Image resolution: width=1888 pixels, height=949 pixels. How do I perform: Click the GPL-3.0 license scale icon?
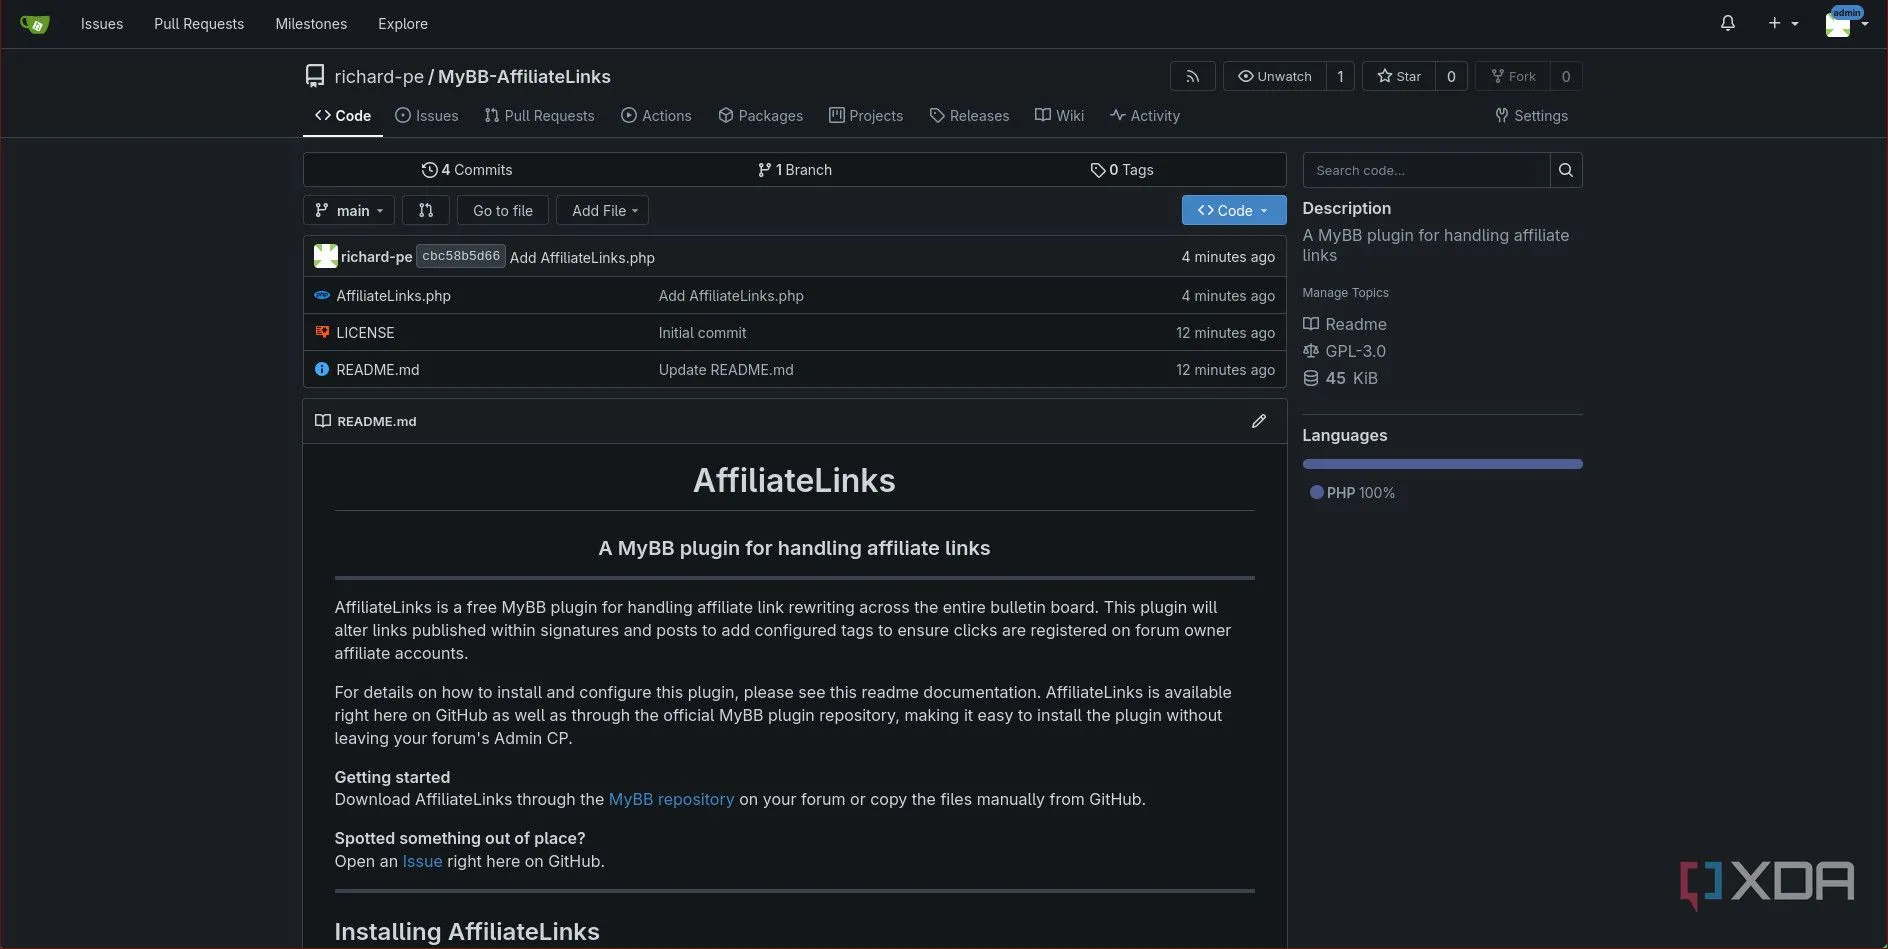(x=1311, y=351)
